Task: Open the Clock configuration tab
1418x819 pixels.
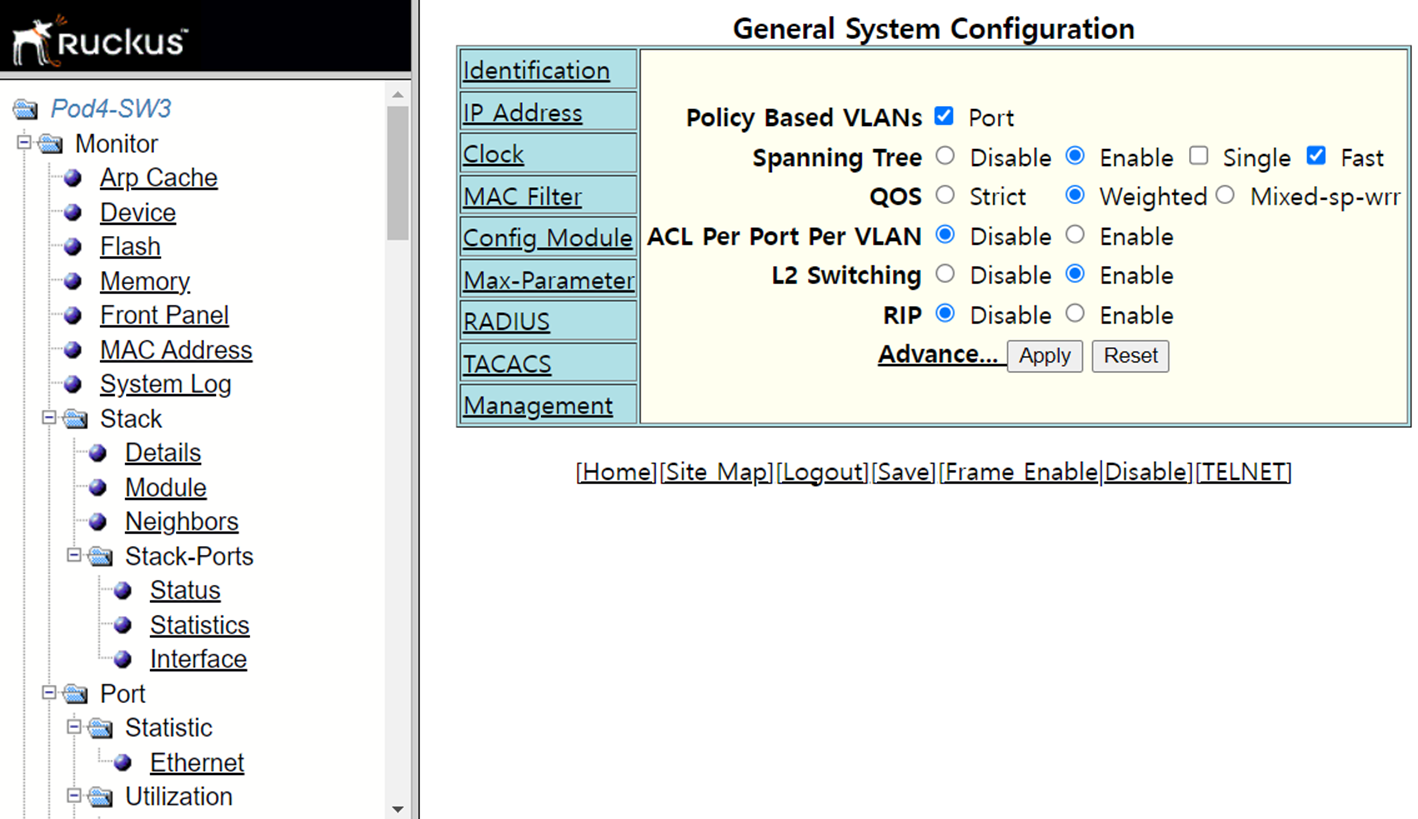Action: 493,154
